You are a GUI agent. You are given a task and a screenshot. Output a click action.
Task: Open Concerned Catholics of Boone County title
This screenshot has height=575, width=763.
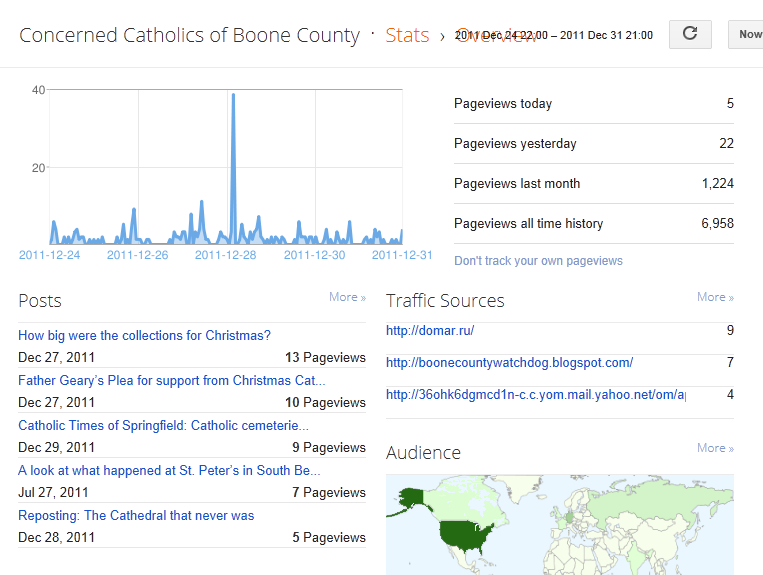point(189,36)
